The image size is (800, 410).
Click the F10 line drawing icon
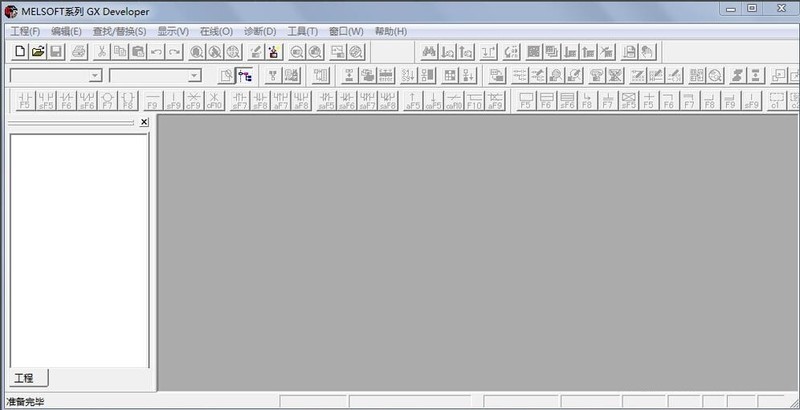474,100
